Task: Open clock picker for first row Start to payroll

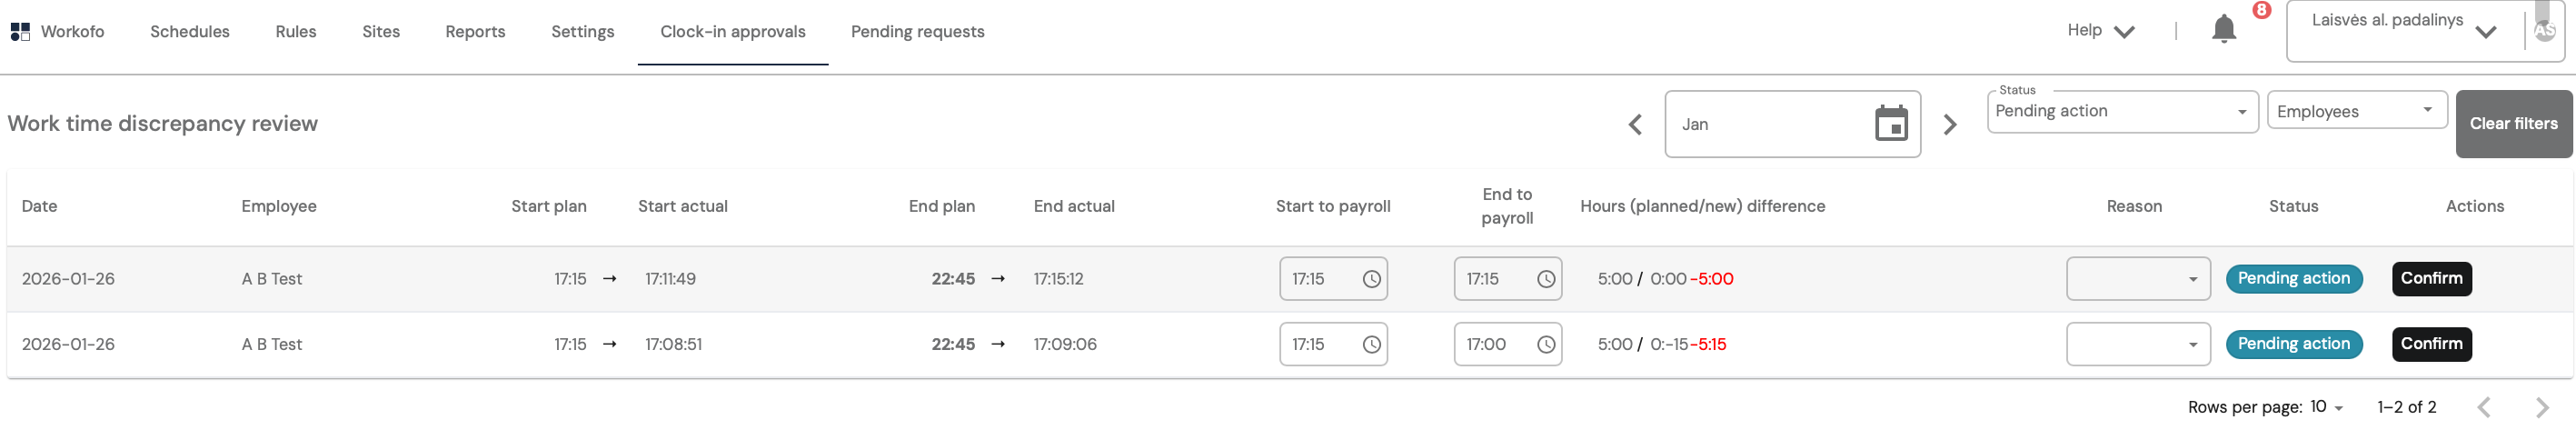Action: click(x=1371, y=280)
